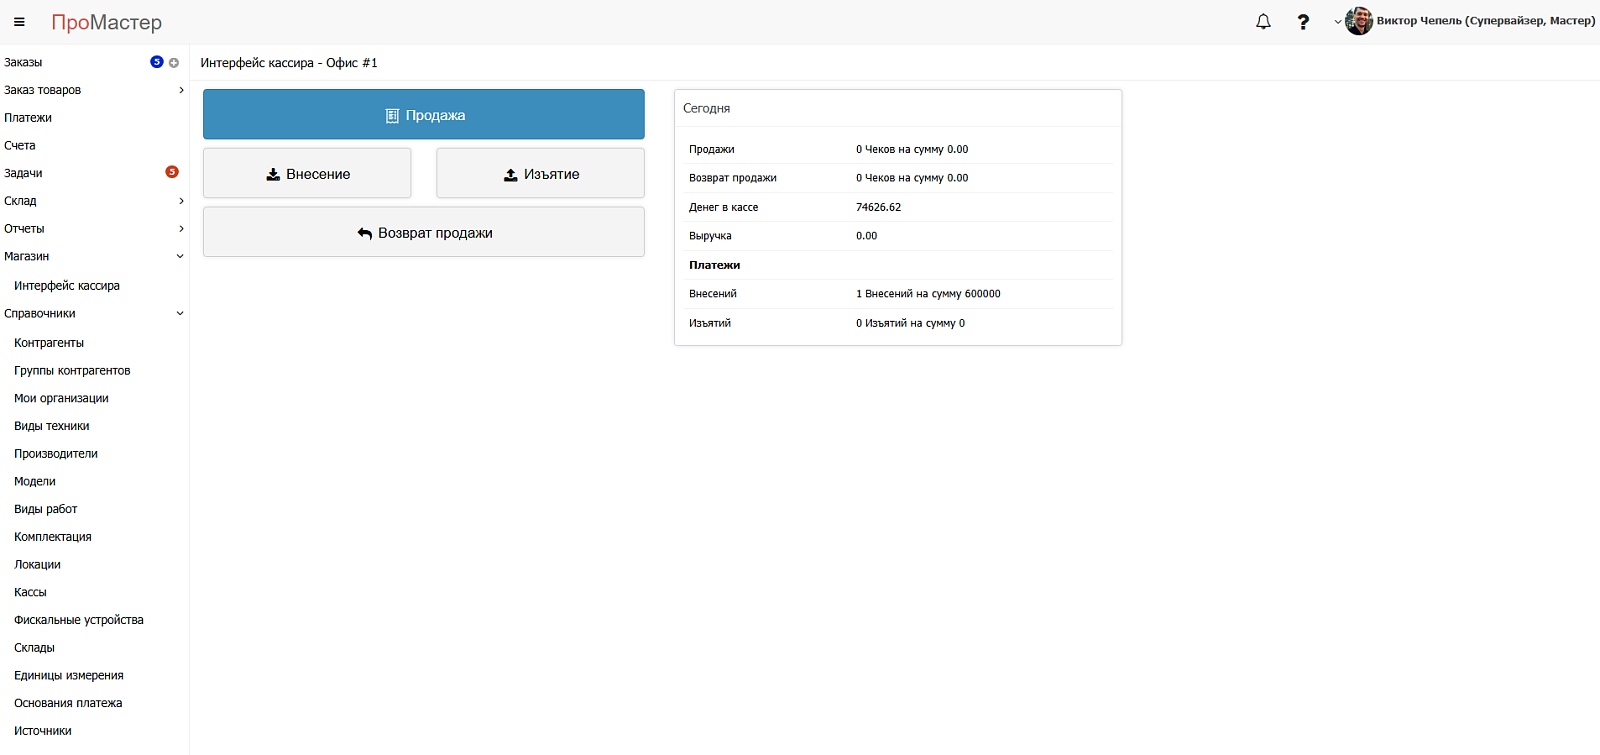Click the ПроМастер logo
The width and height of the screenshot is (1600, 755).
coord(106,22)
